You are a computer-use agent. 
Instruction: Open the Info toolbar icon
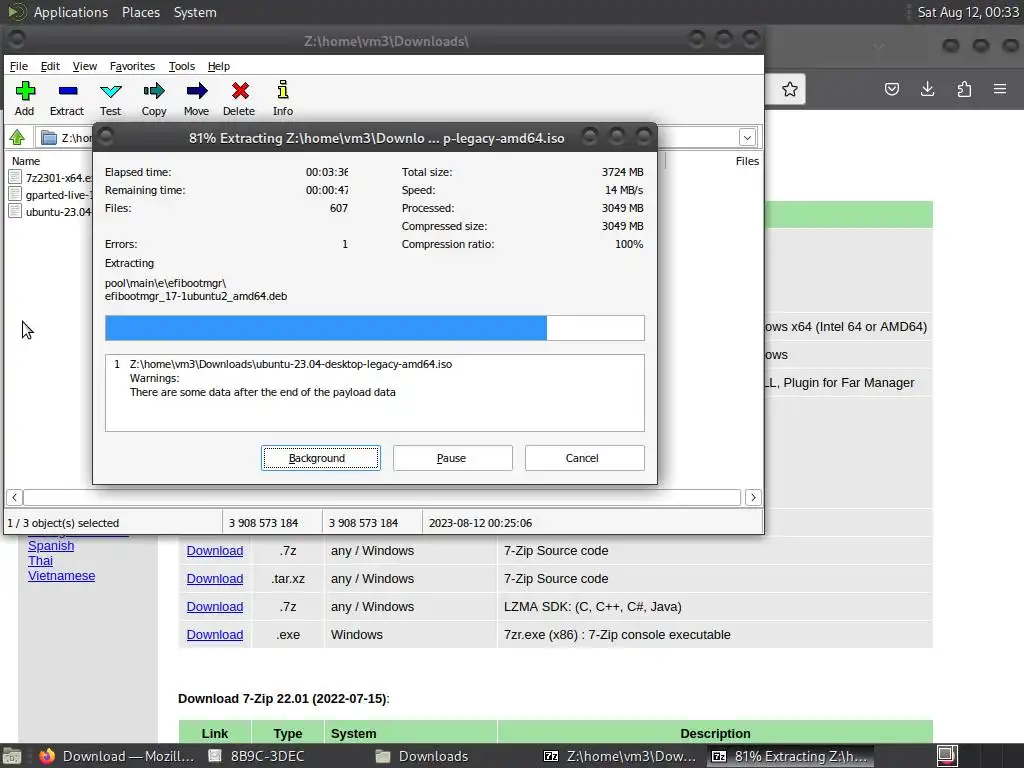click(x=283, y=98)
